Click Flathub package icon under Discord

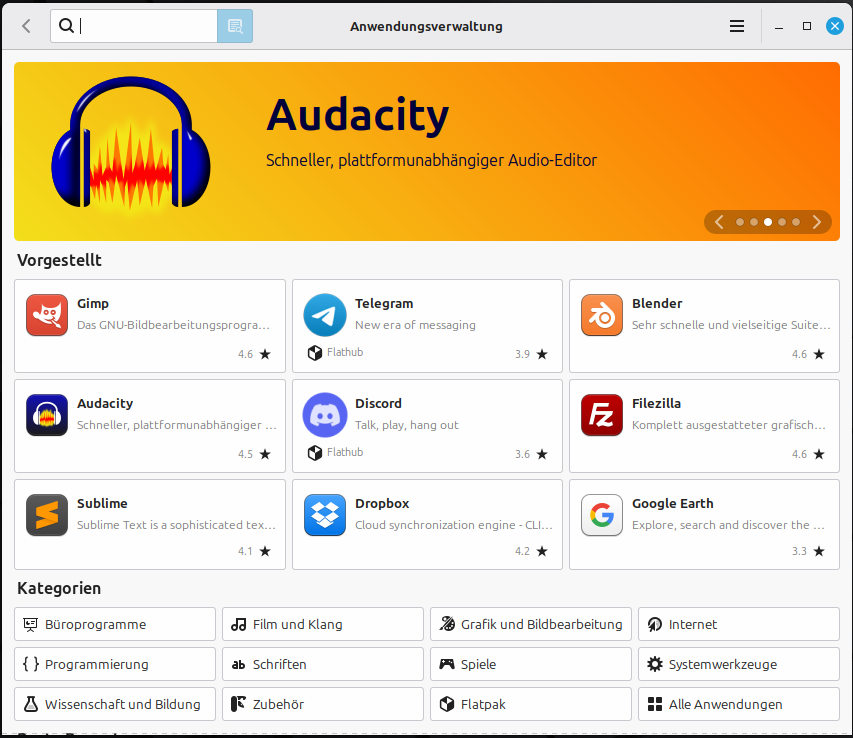click(315, 452)
